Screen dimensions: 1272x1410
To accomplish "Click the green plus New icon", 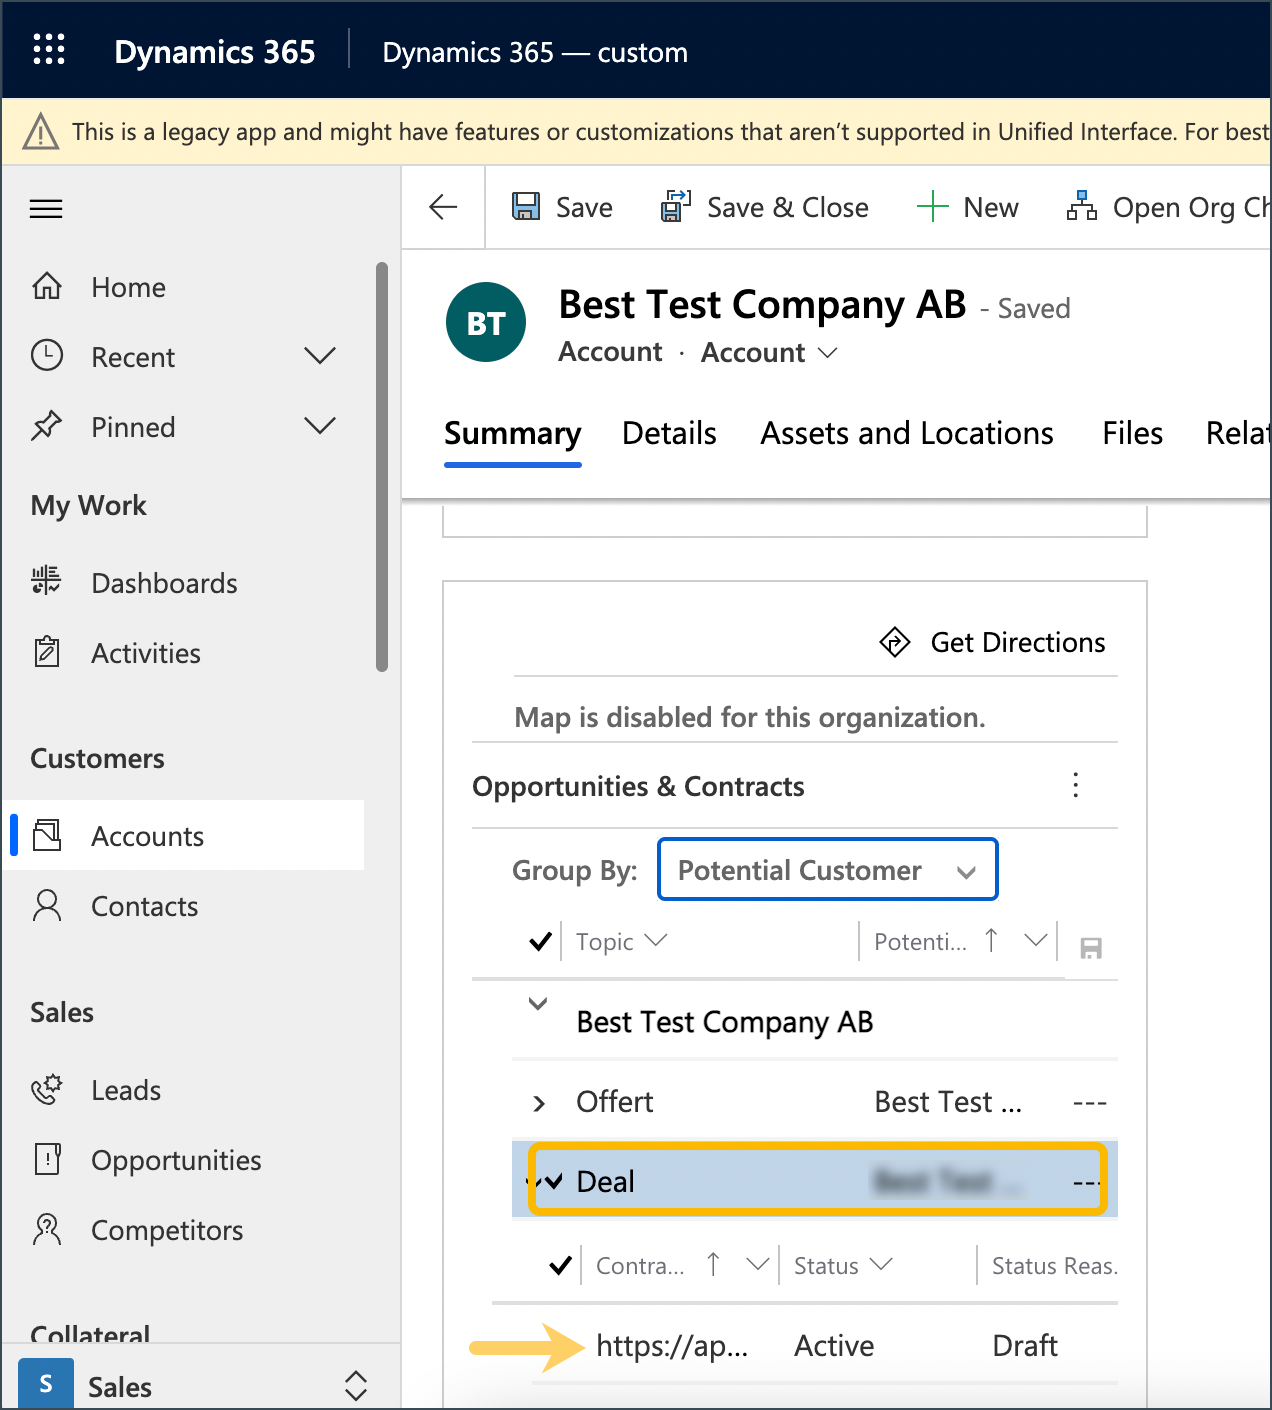I will (x=932, y=207).
